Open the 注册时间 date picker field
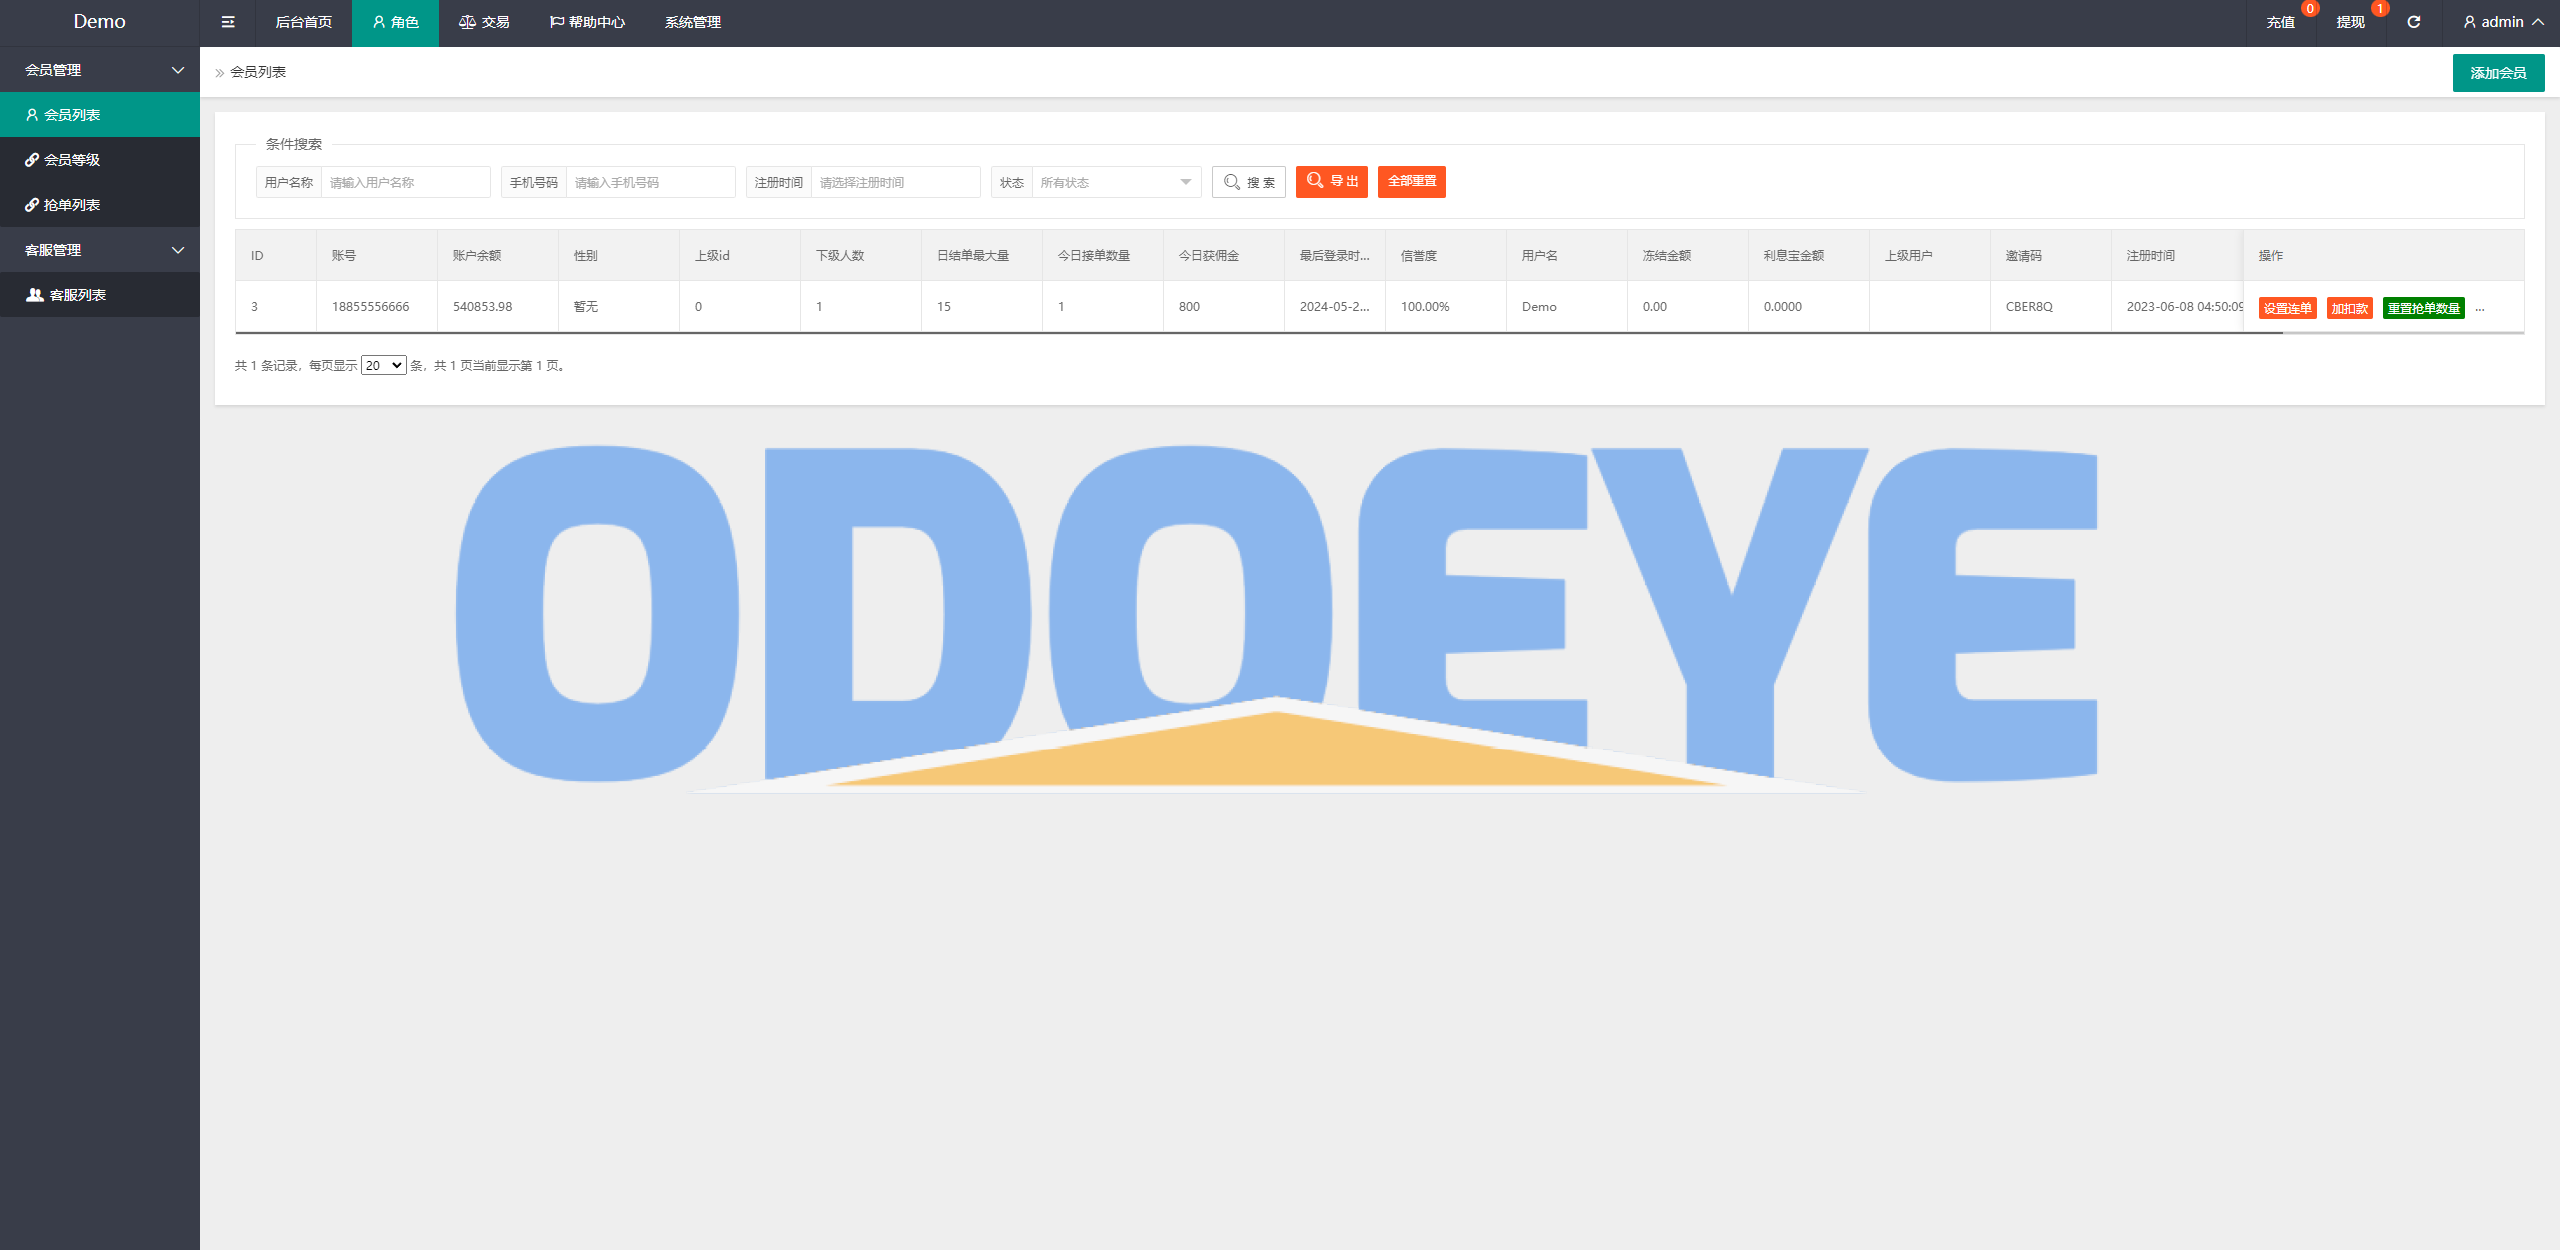Viewport: 2560px width, 1250px height. 895,182
